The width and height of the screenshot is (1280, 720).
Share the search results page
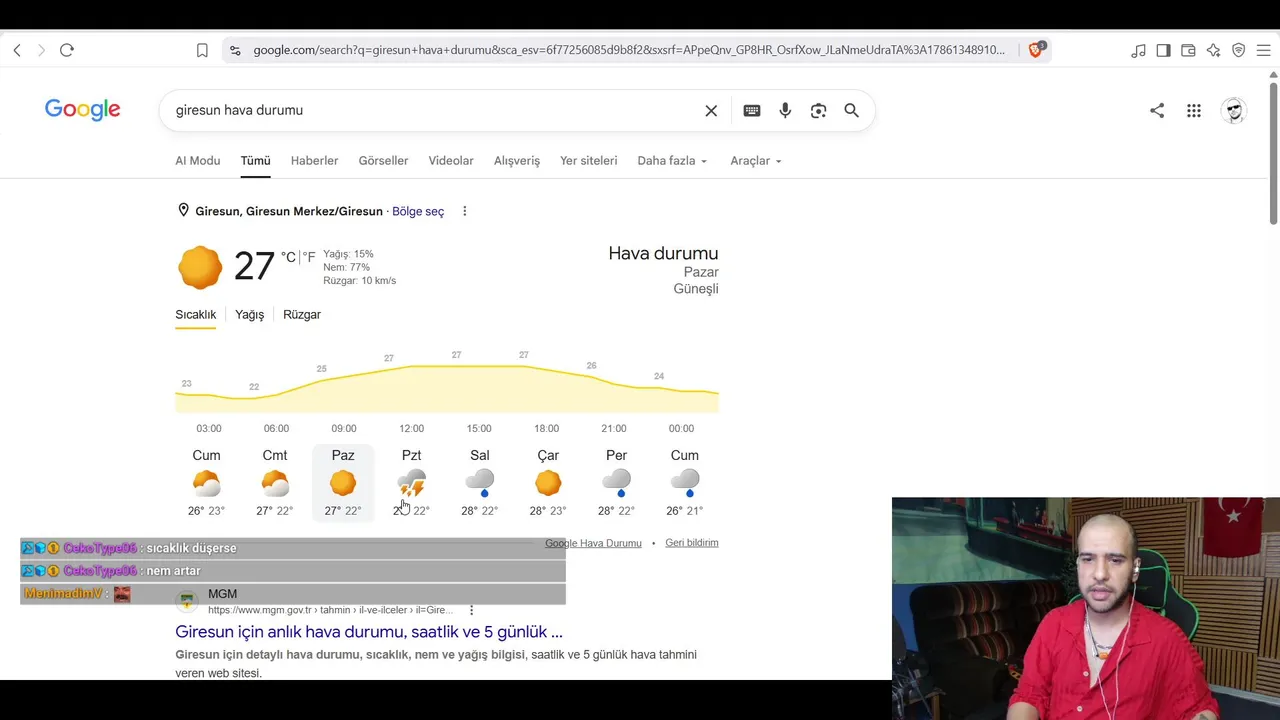(1157, 110)
